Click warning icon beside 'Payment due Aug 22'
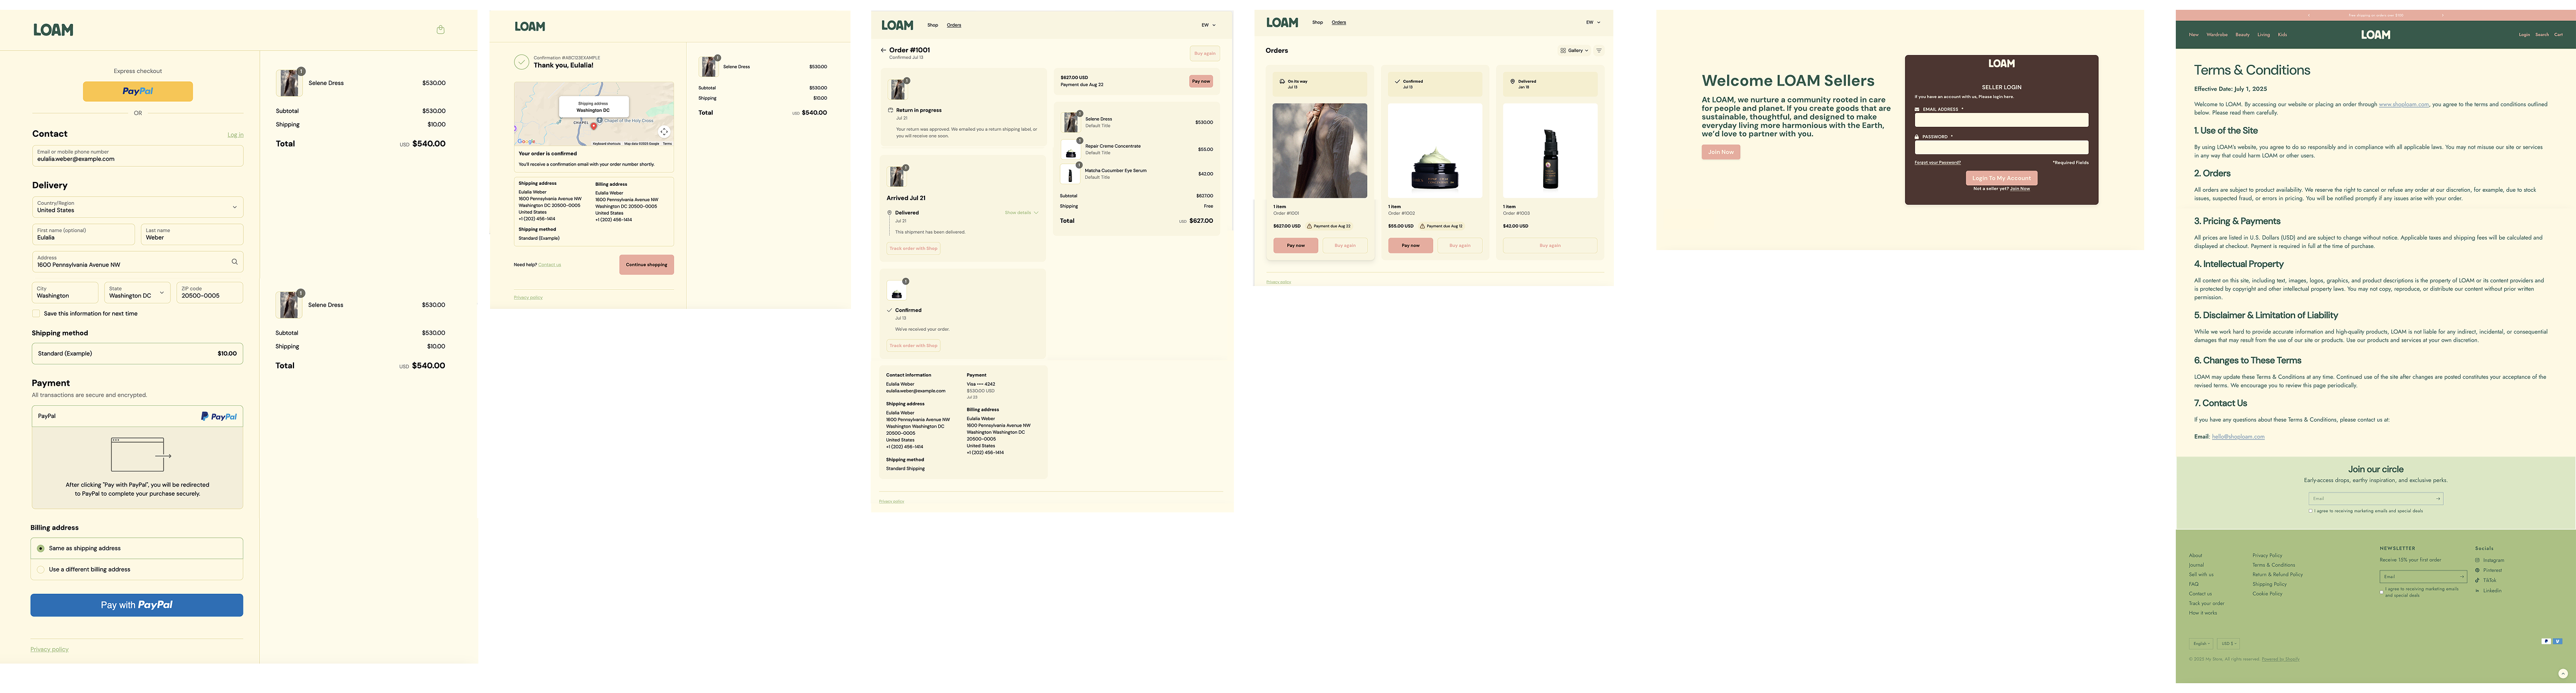 (x=1310, y=226)
